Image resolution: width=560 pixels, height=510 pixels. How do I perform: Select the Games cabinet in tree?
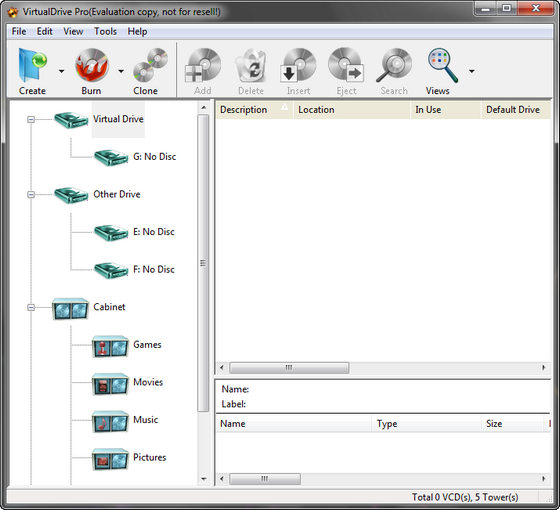click(x=147, y=345)
